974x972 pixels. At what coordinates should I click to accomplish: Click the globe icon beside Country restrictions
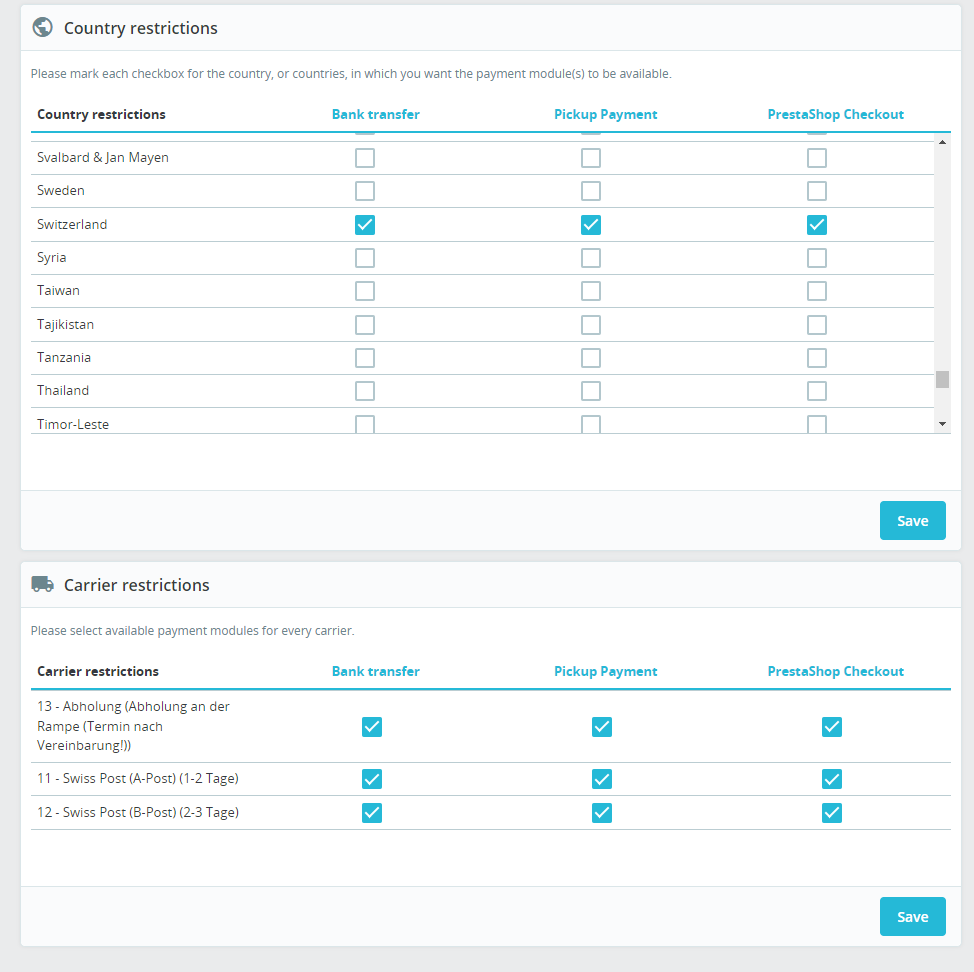click(x=42, y=27)
